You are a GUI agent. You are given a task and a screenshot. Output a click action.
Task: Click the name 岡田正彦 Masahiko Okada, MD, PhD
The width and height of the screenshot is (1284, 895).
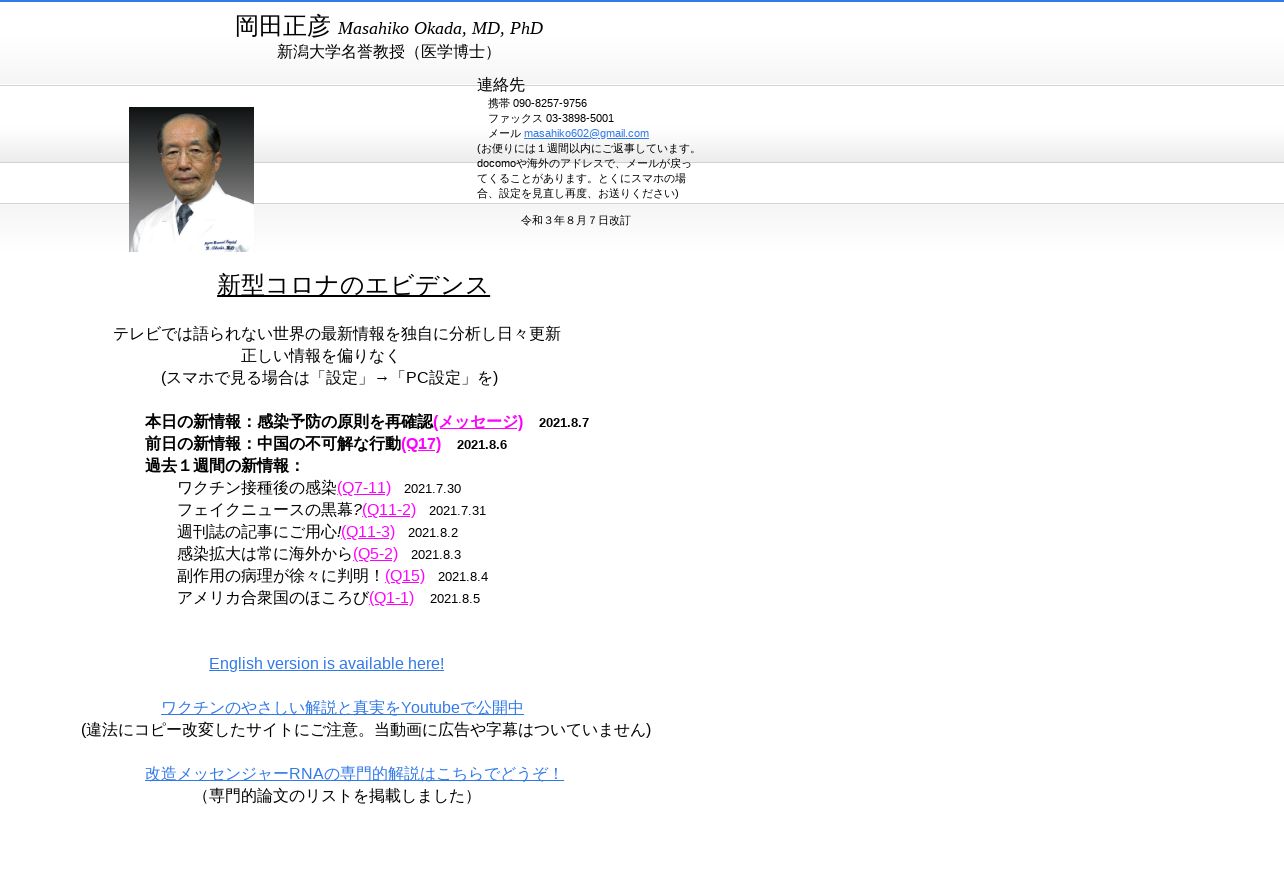[389, 27]
